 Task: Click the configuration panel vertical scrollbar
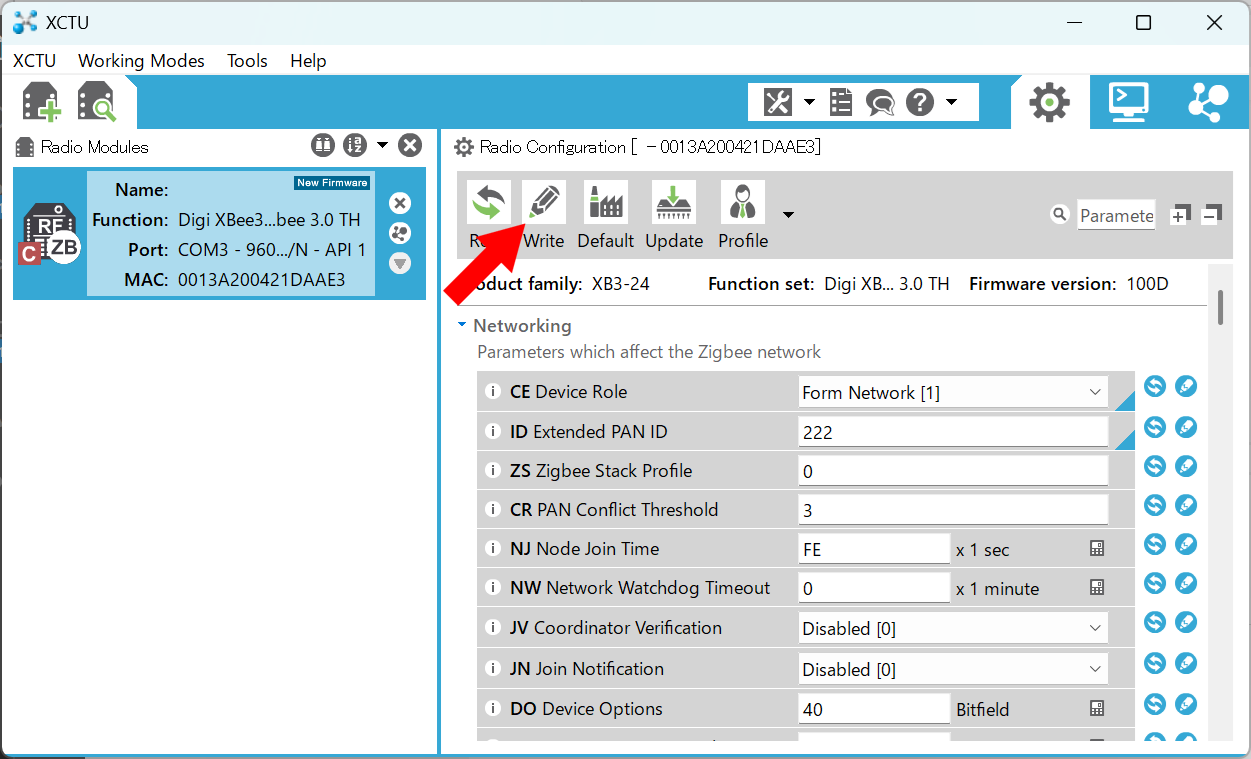(1221, 308)
